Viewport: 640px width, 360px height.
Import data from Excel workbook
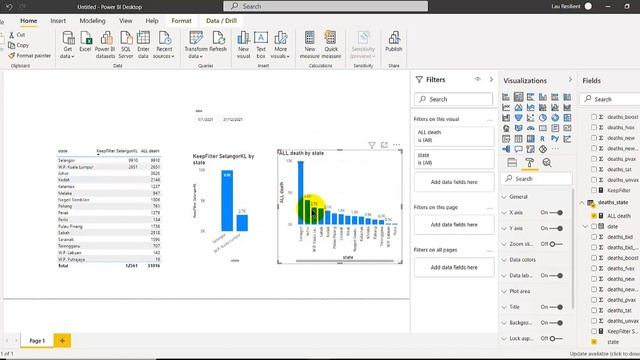click(85, 42)
